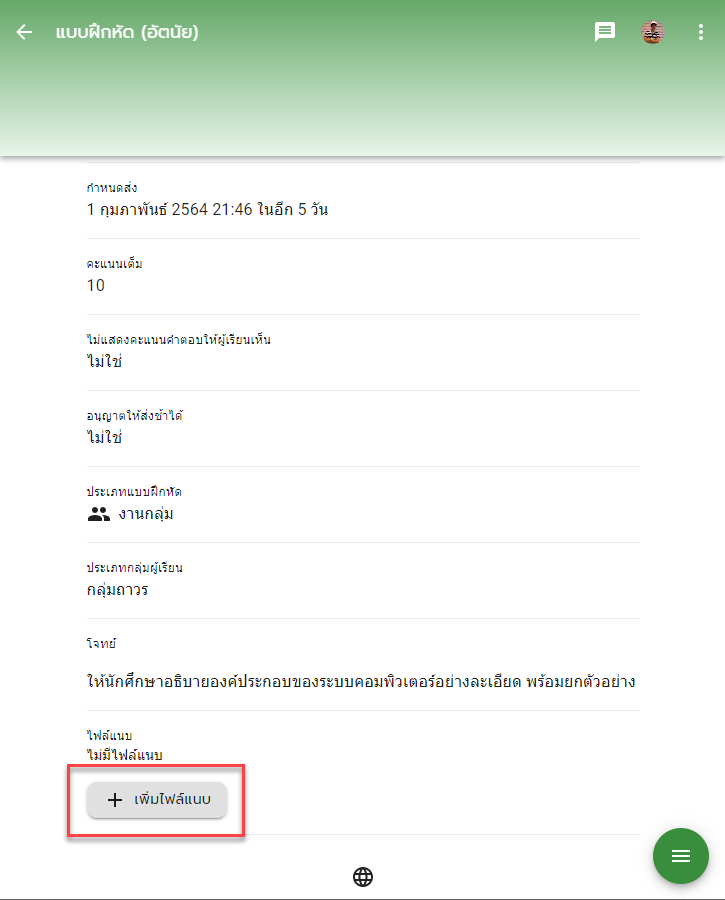725x900 pixels.
Task: Click ไม่ใช่ under อนุญาตให้ส่งช้าได้
Action: 104,437
